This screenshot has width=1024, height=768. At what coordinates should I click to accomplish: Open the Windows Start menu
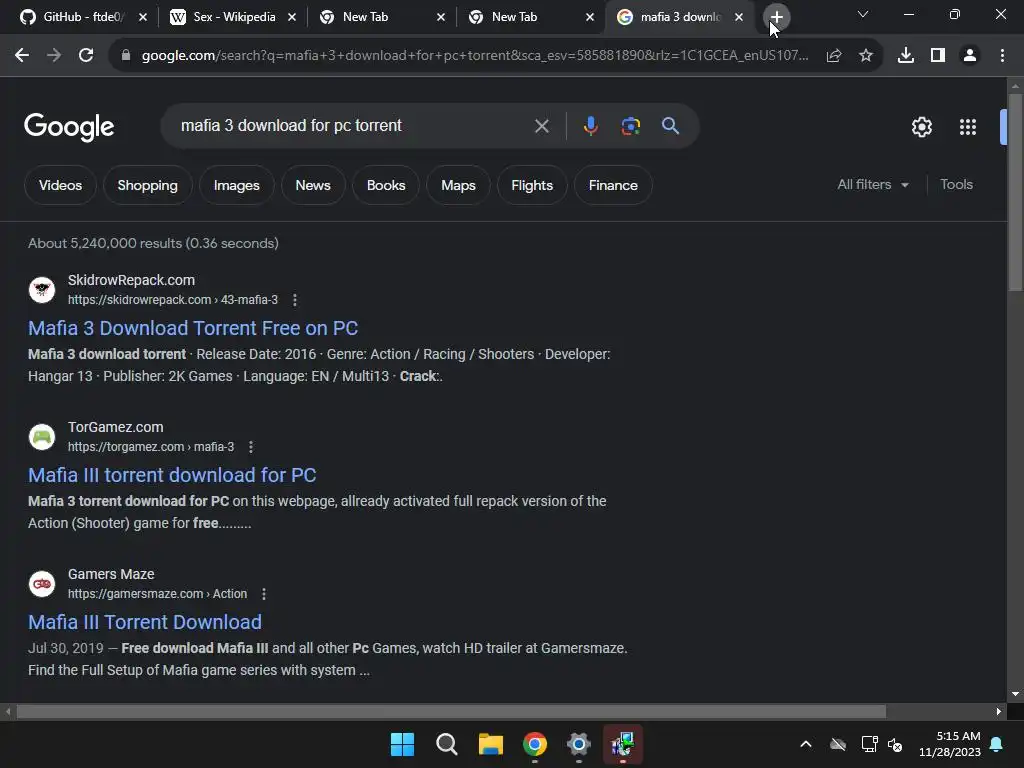(x=402, y=744)
